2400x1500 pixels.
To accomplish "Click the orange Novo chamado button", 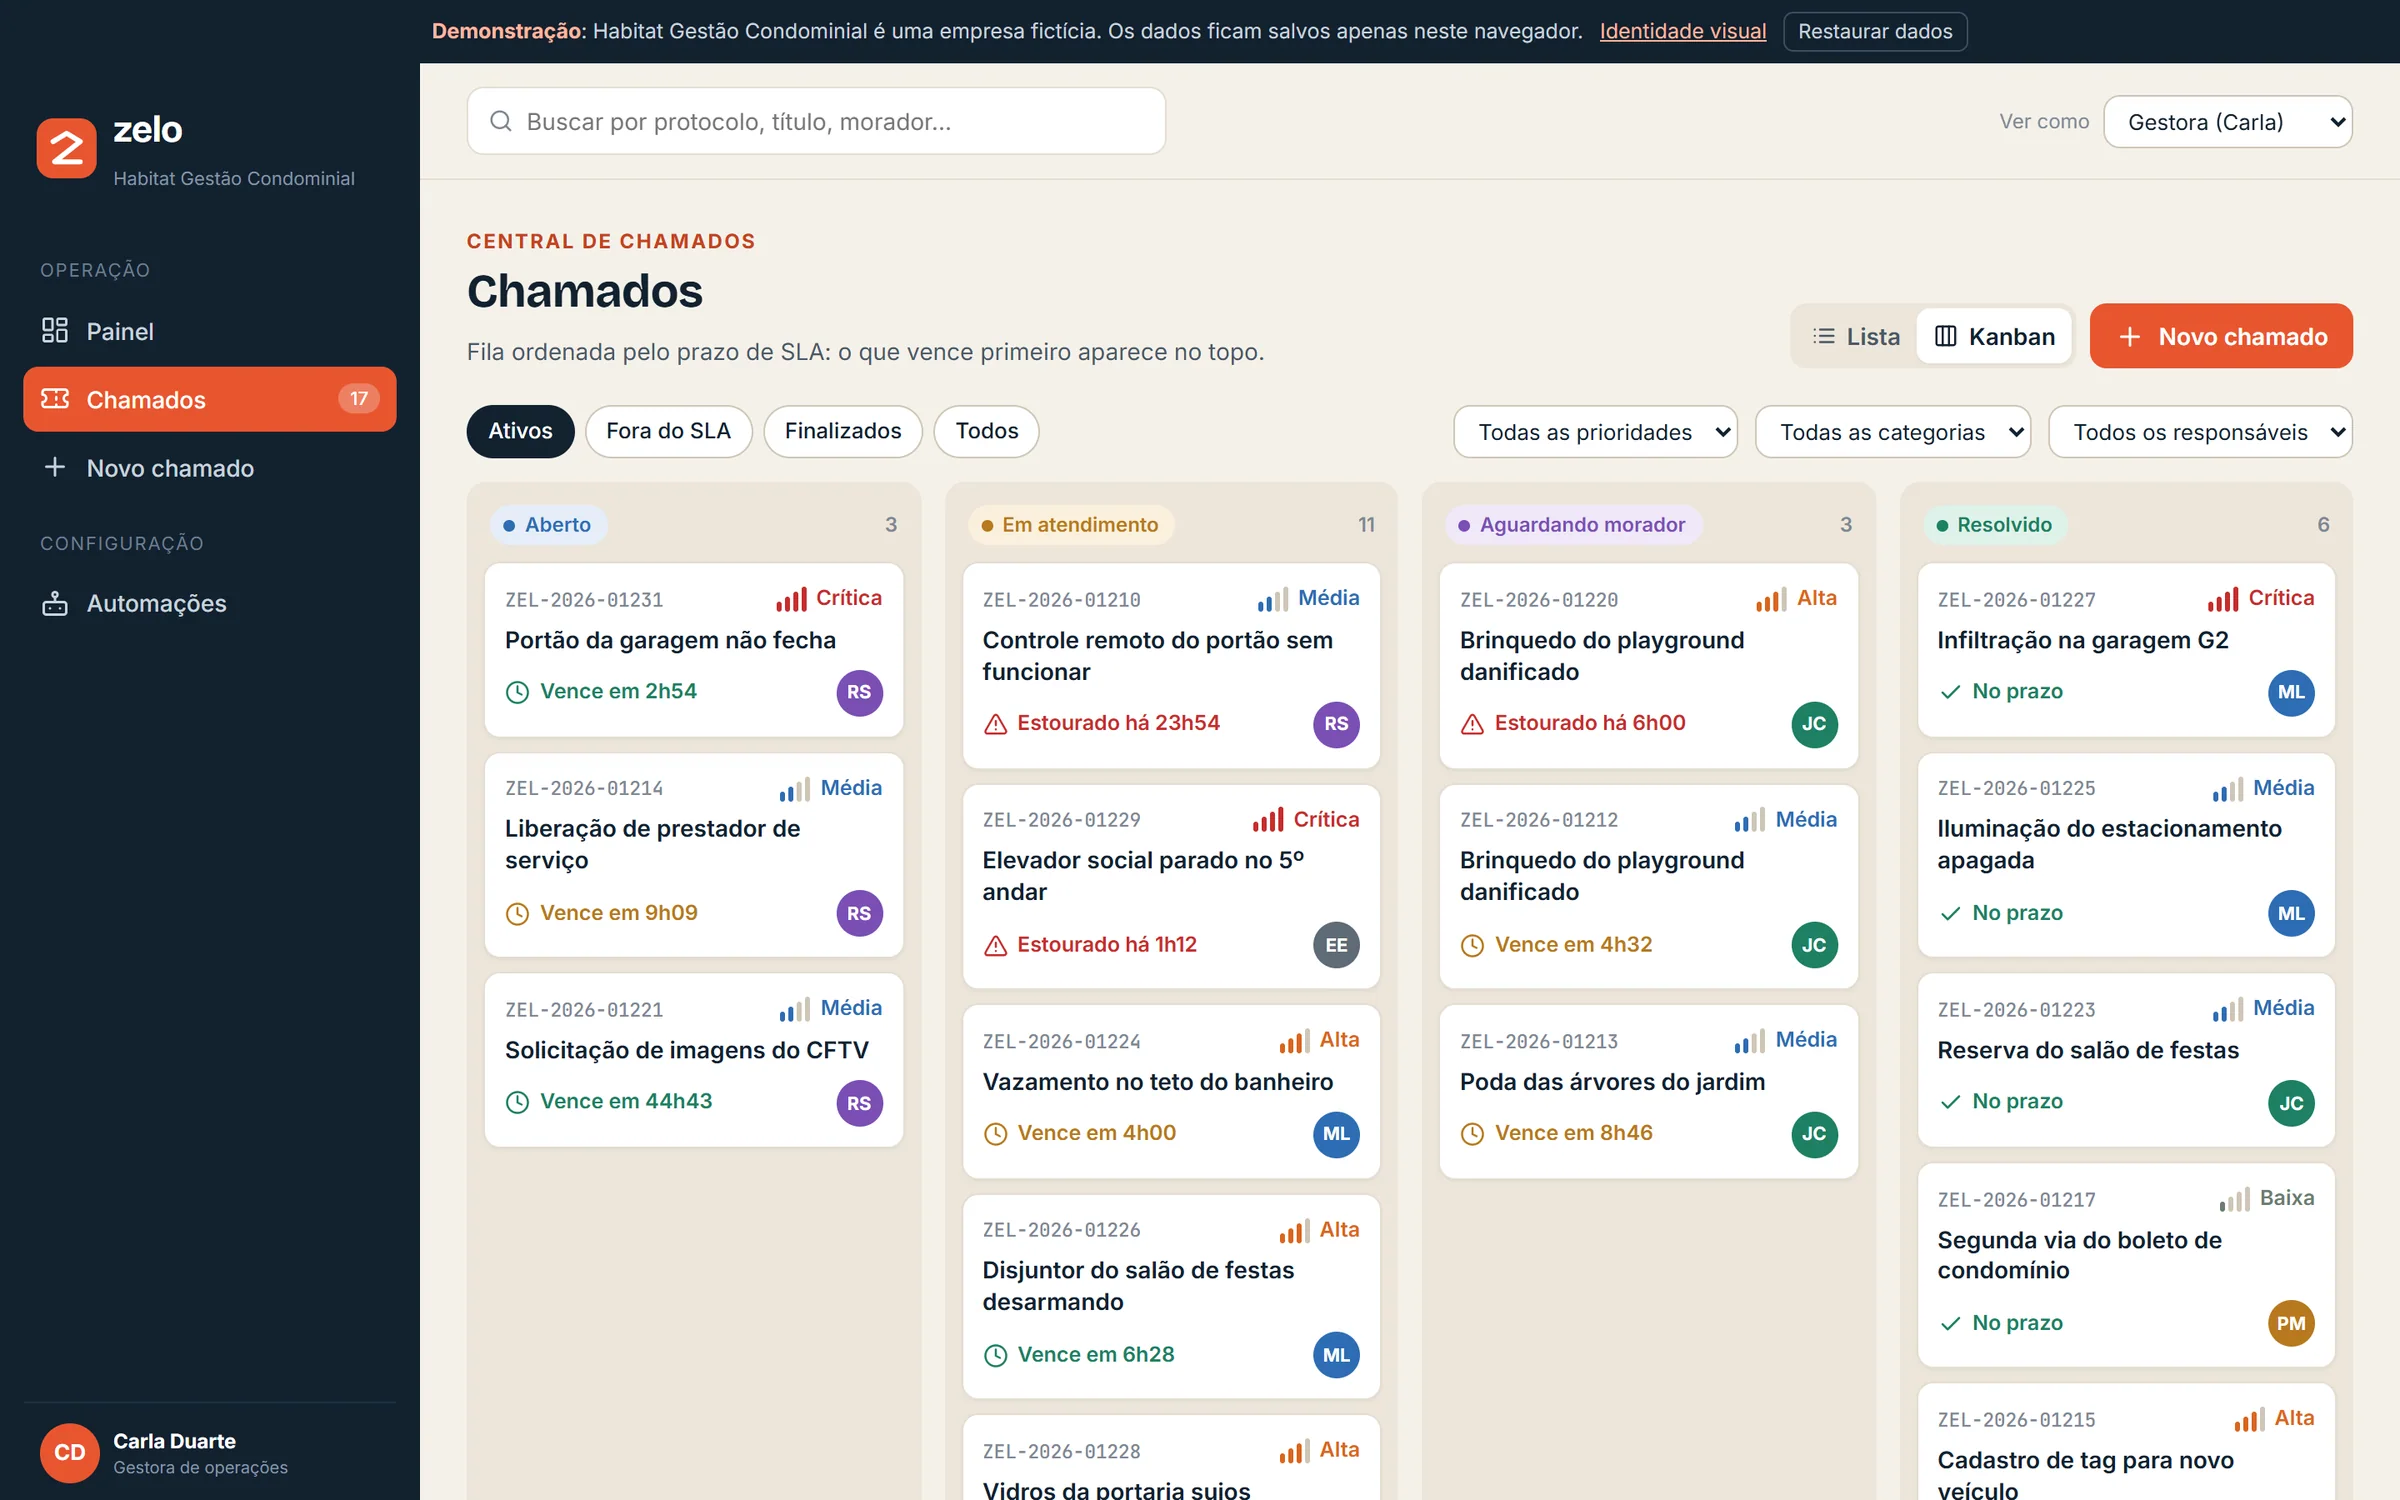I will (2221, 336).
